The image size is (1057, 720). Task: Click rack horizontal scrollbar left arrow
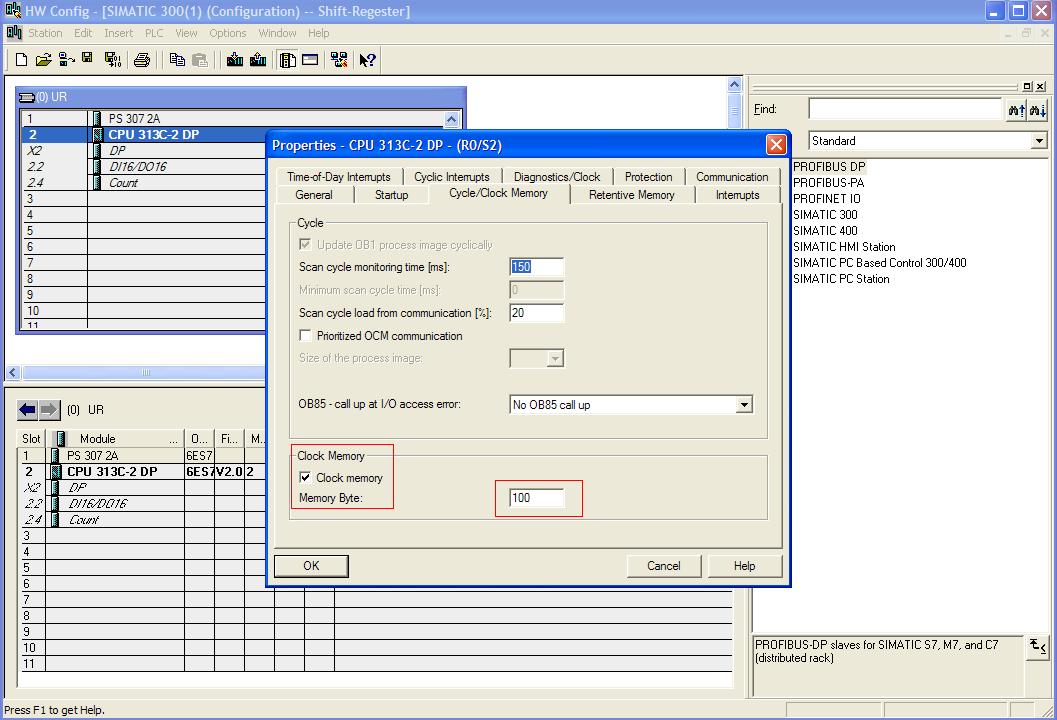point(13,372)
